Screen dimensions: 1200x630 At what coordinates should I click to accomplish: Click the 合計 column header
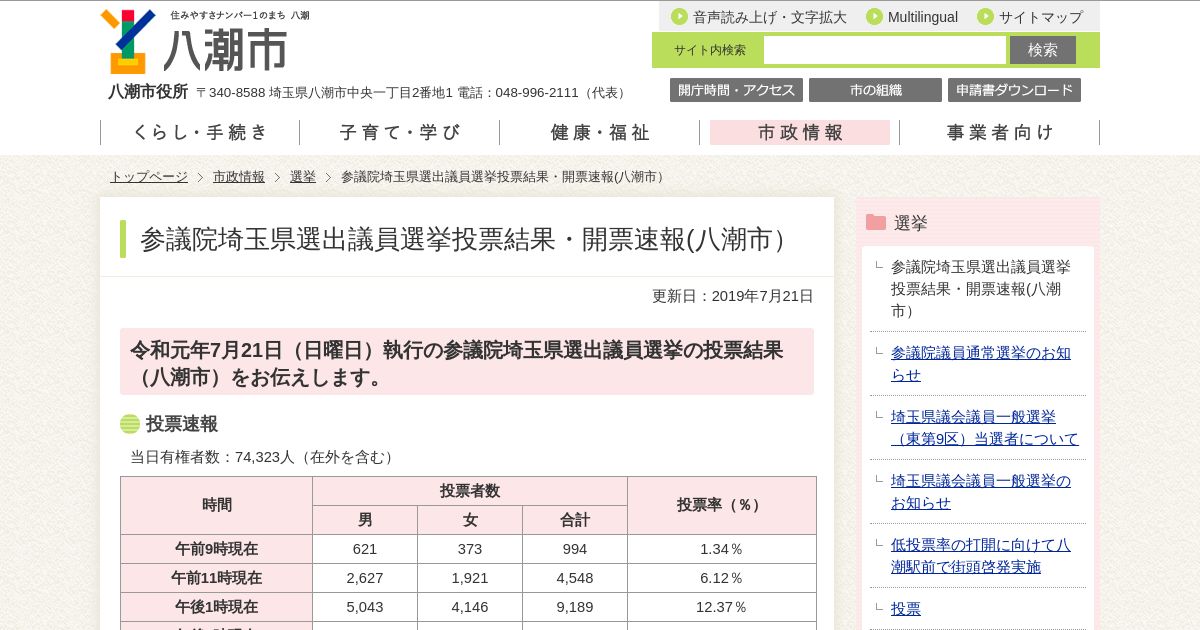575,520
